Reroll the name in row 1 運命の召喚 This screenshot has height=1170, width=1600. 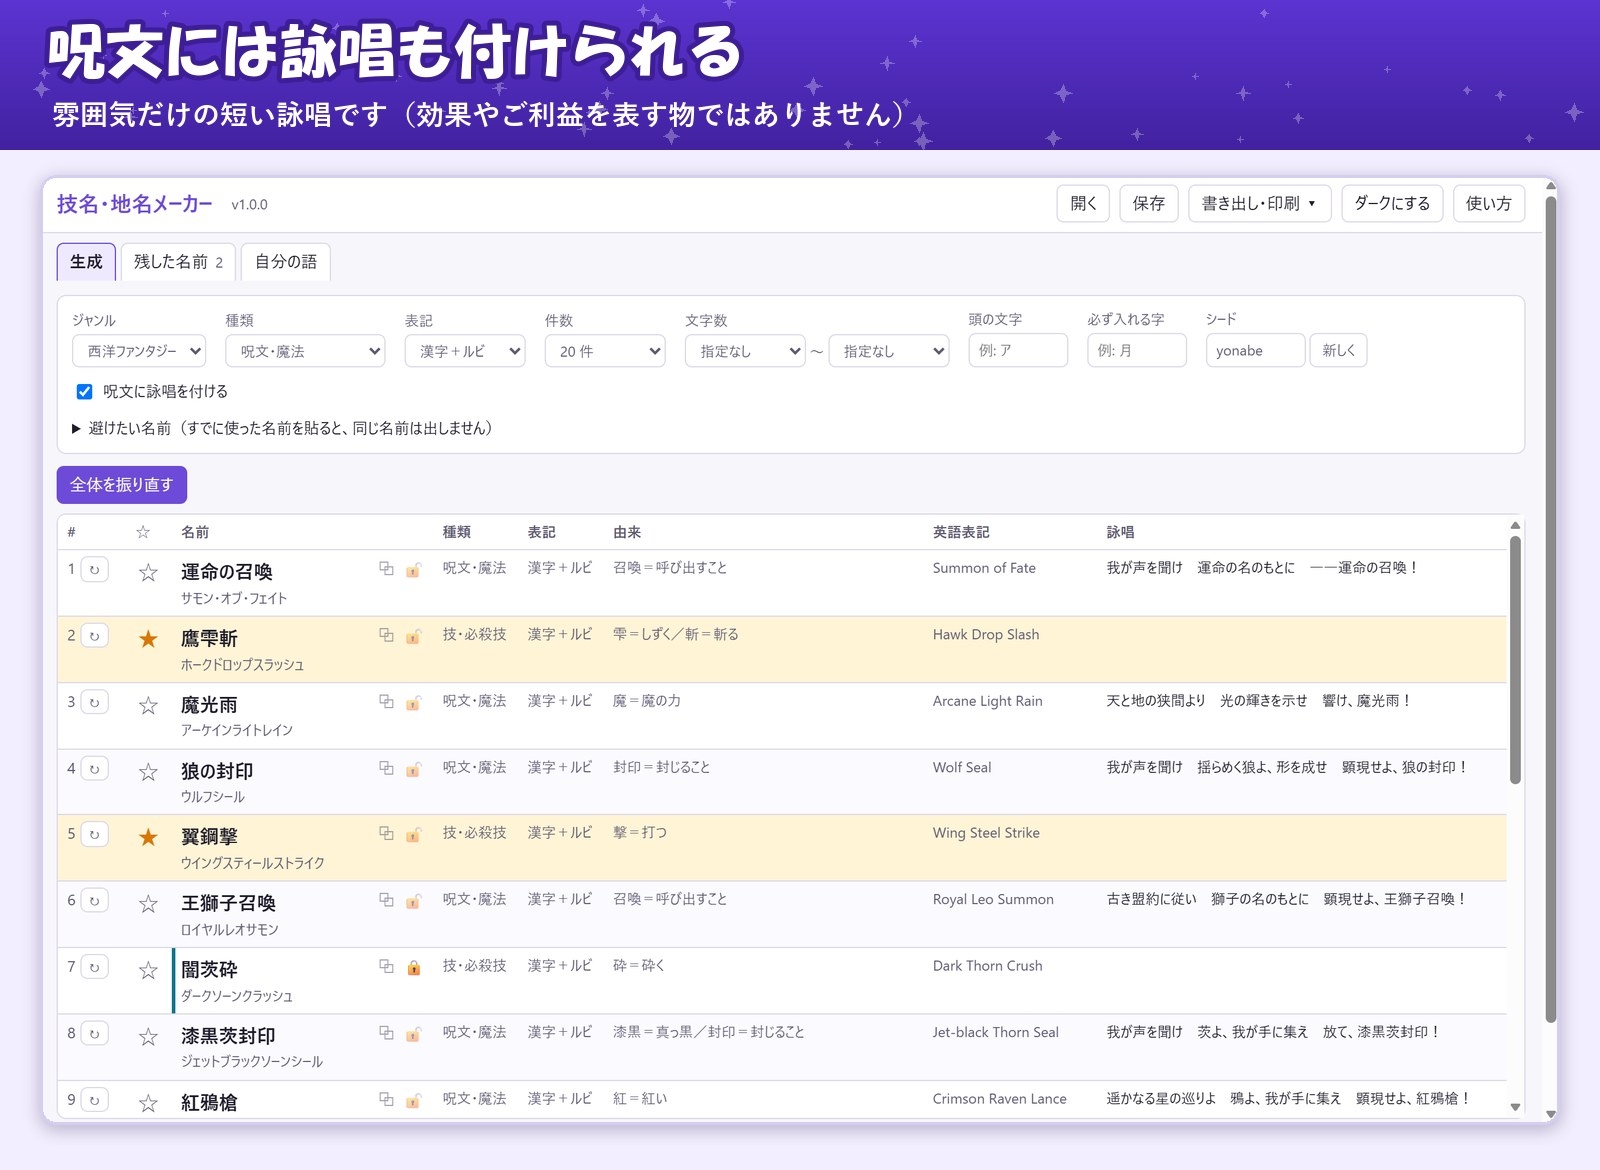coord(95,570)
